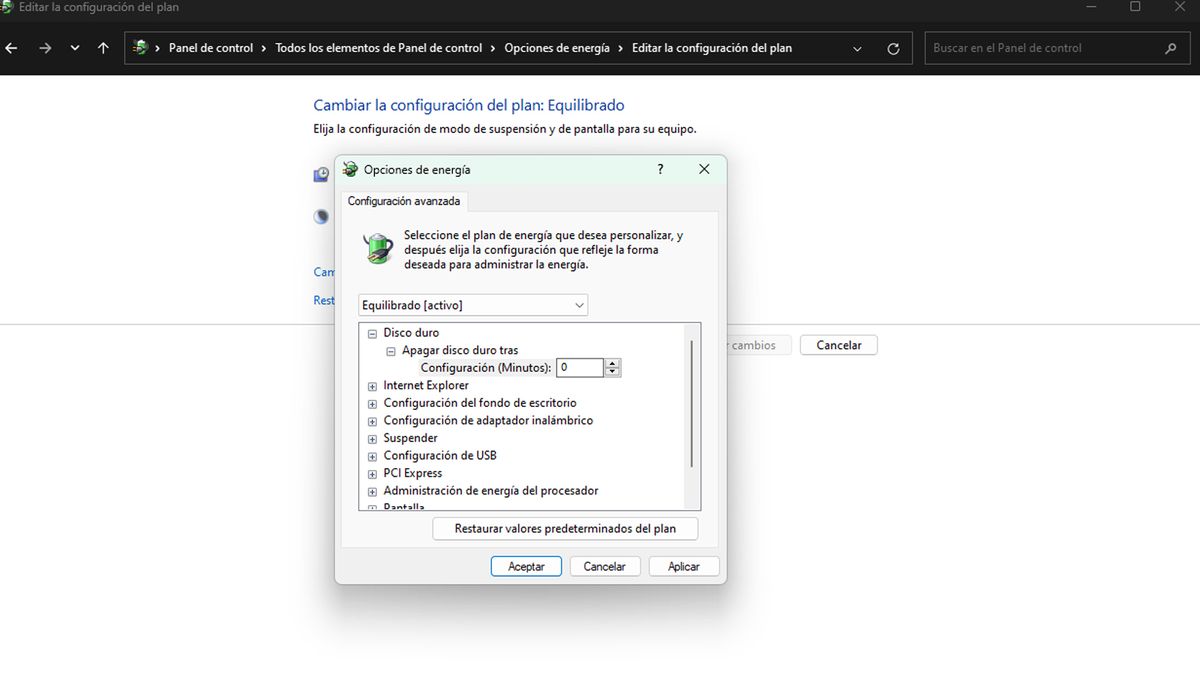Collapse the Disco duro tree node
The height and width of the screenshot is (675, 1200).
click(x=371, y=332)
